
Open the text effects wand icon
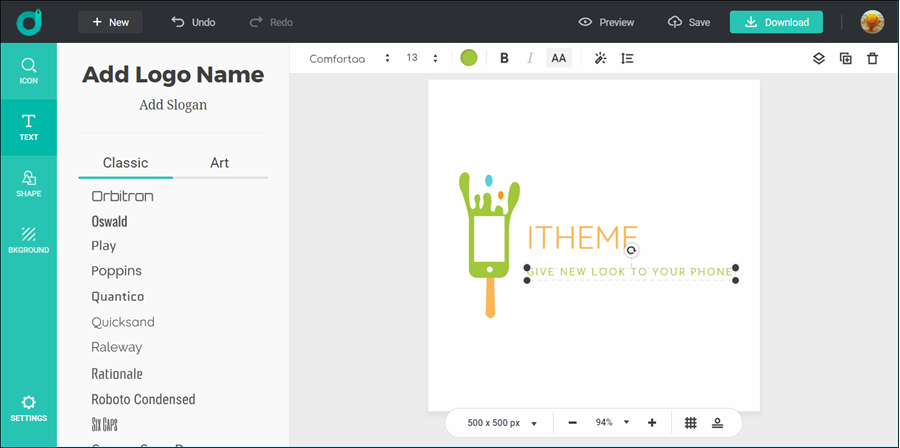600,58
